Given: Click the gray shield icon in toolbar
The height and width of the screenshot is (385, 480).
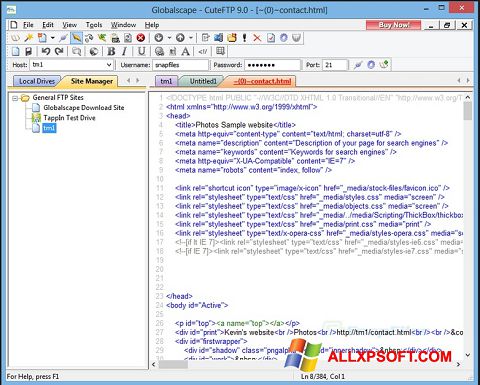Looking at the screenshot, I should [296, 38].
